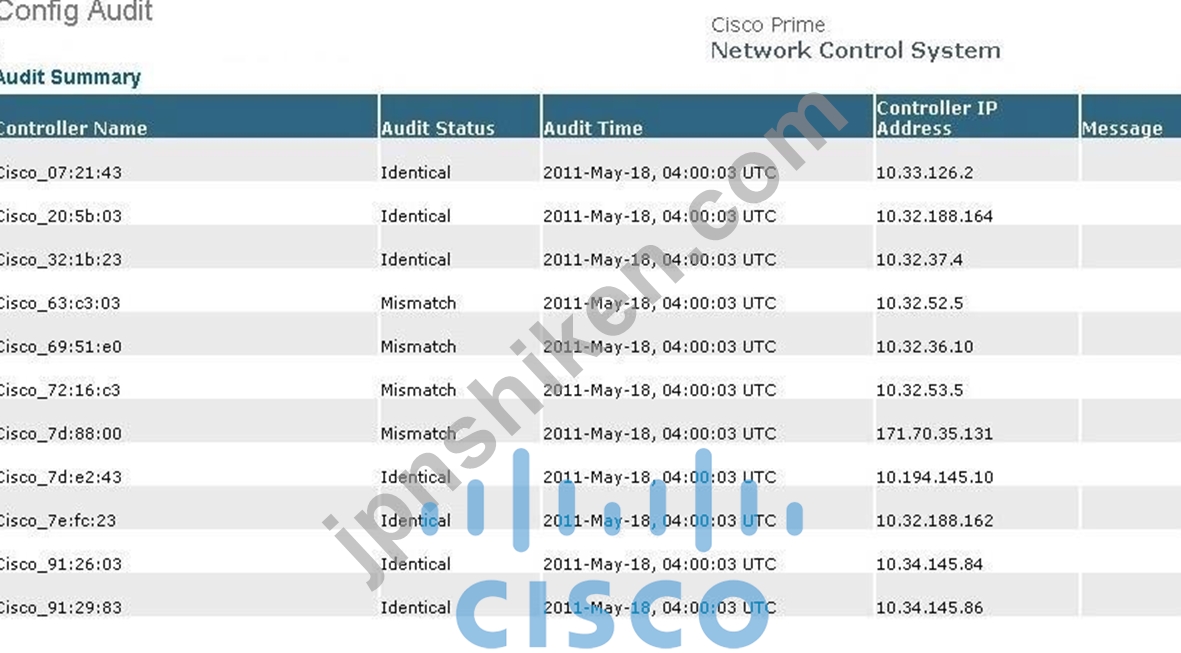Sort by the Audit Status column header
The width and height of the screenshot is (1181, 653).
click(x=438, y=128)
